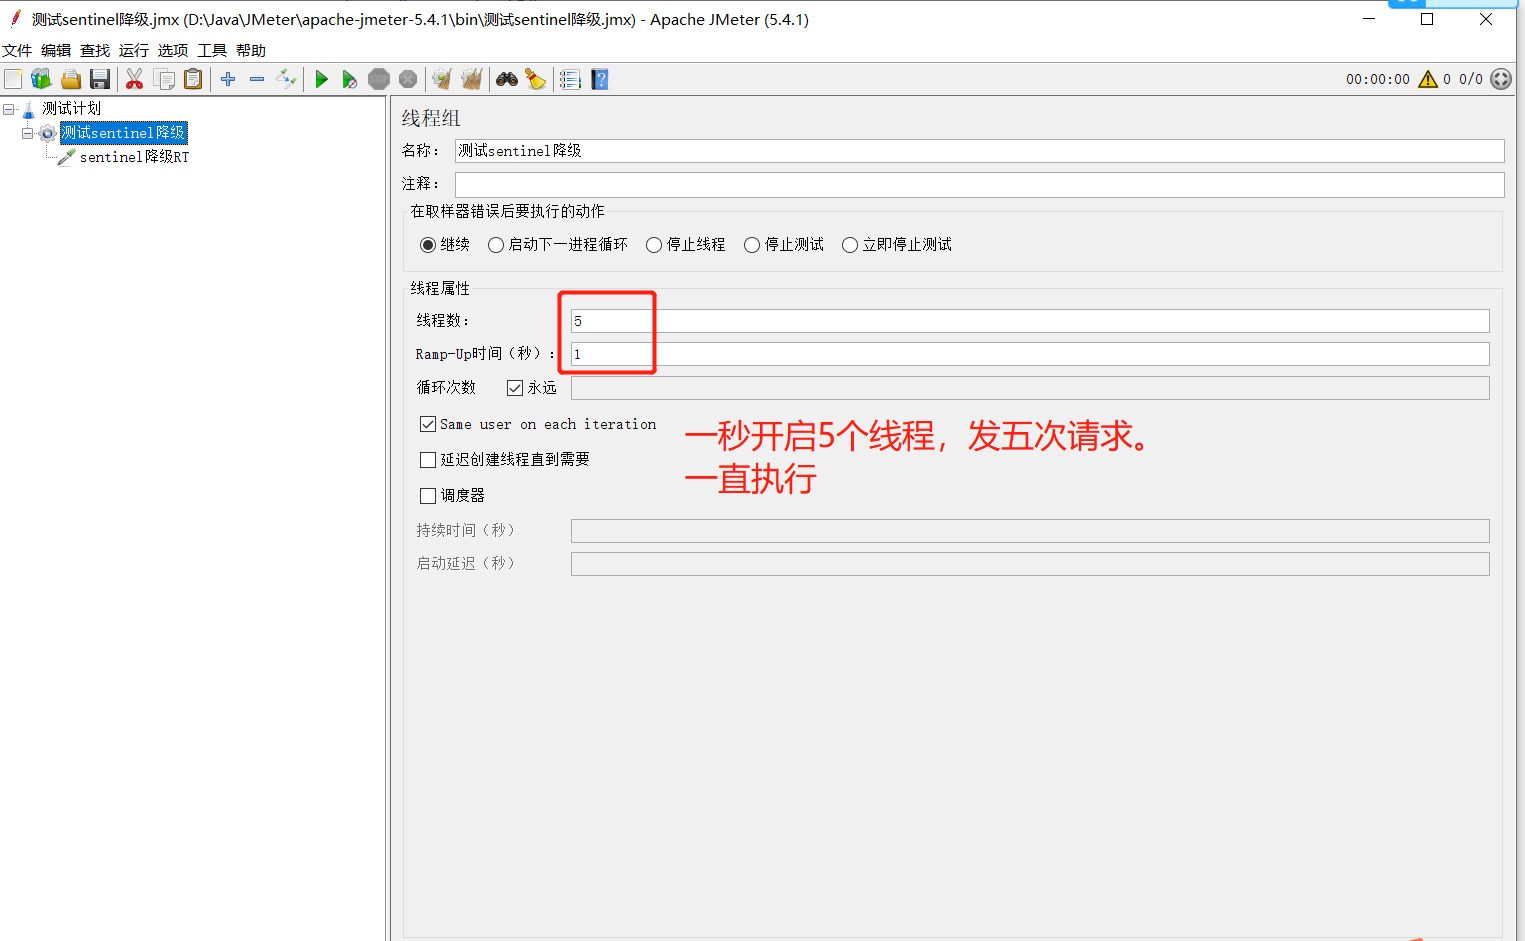Click the Clear All double broom icon

(472, 79)
